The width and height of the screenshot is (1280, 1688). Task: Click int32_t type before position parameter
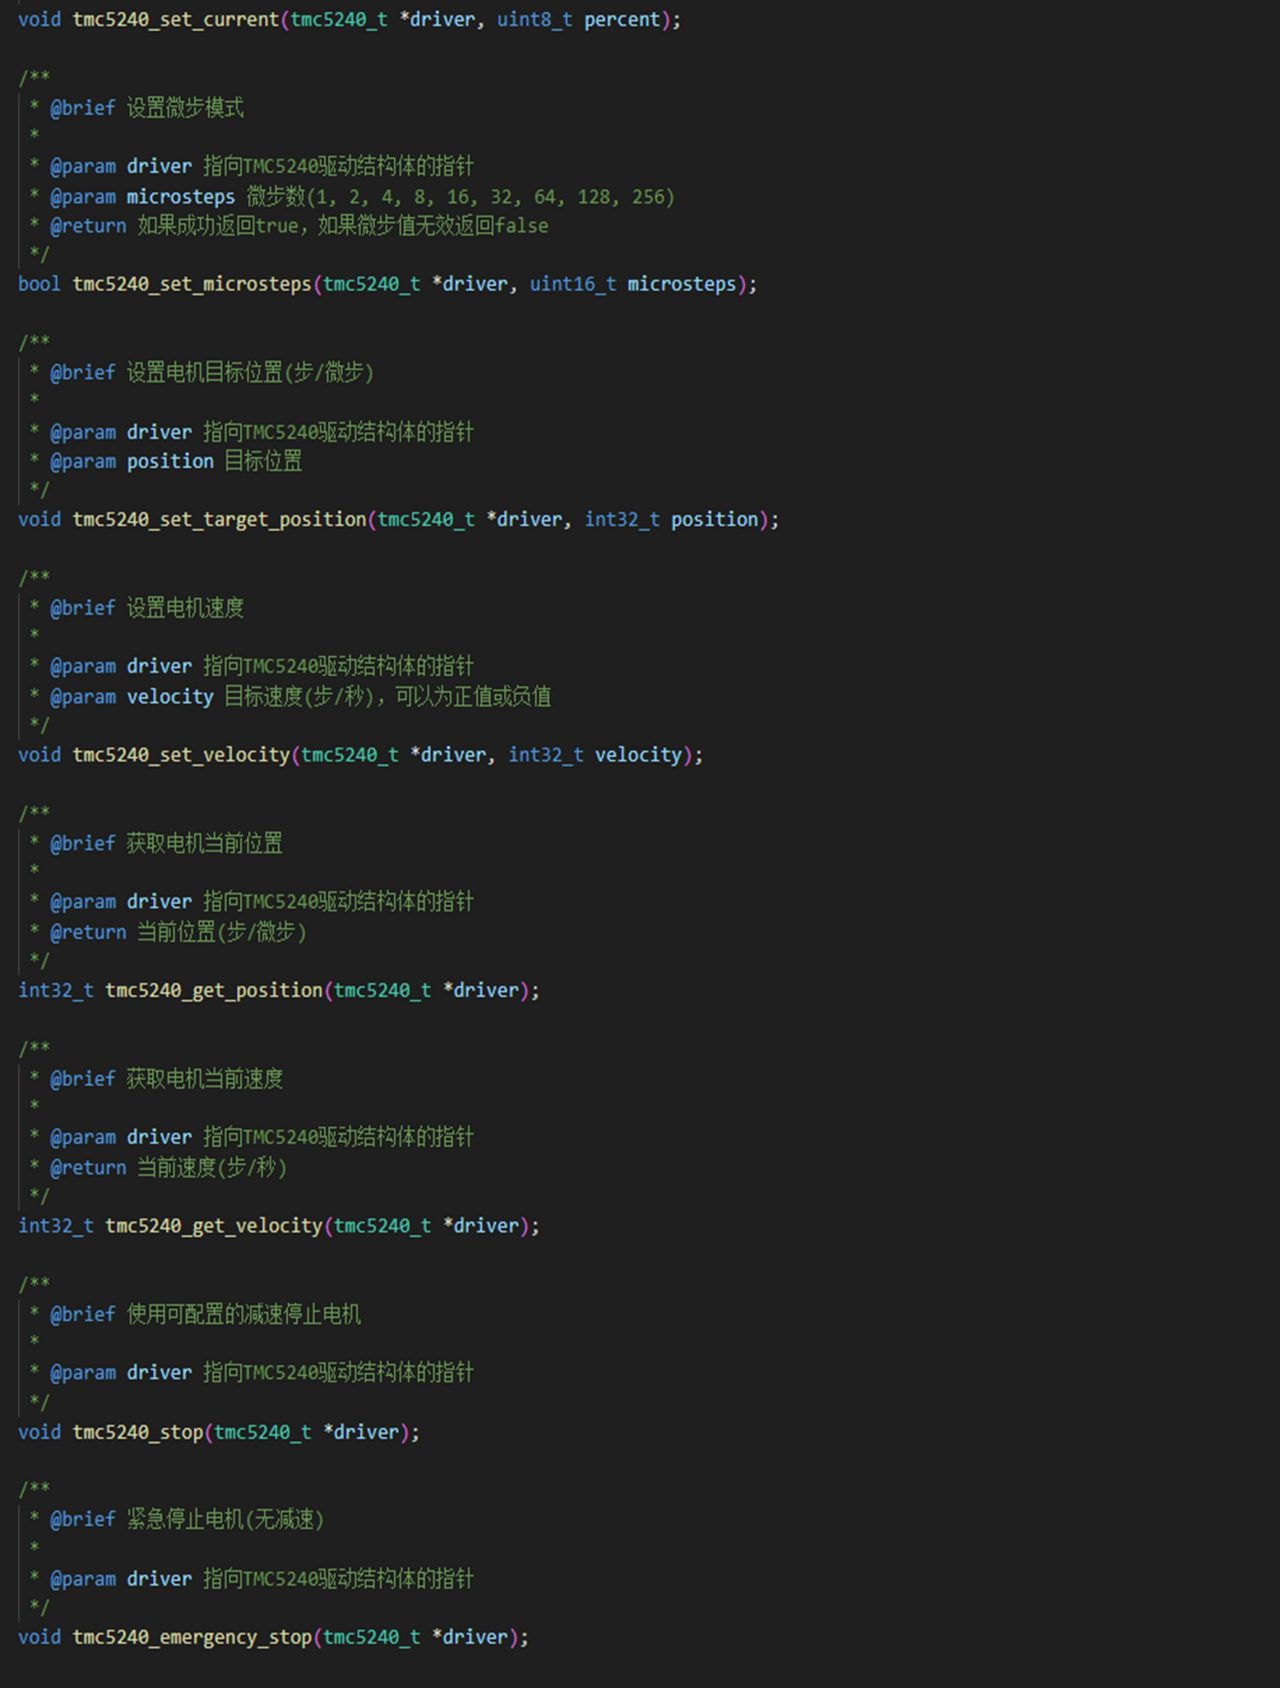622,519
